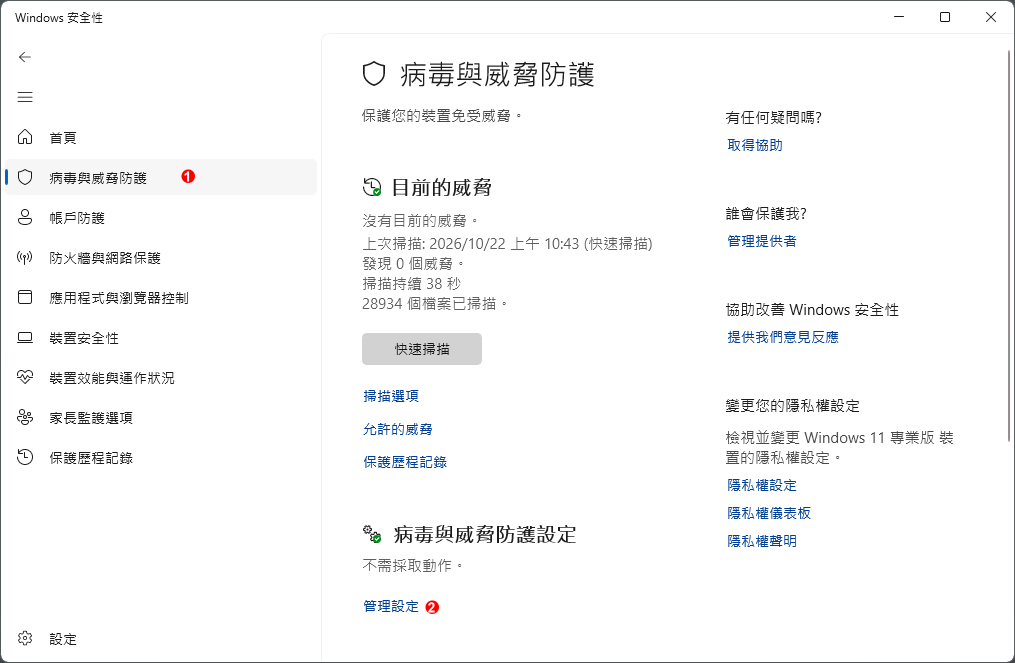
Task: Click the 上次掃描 date line
Action: tap(508, 243)
